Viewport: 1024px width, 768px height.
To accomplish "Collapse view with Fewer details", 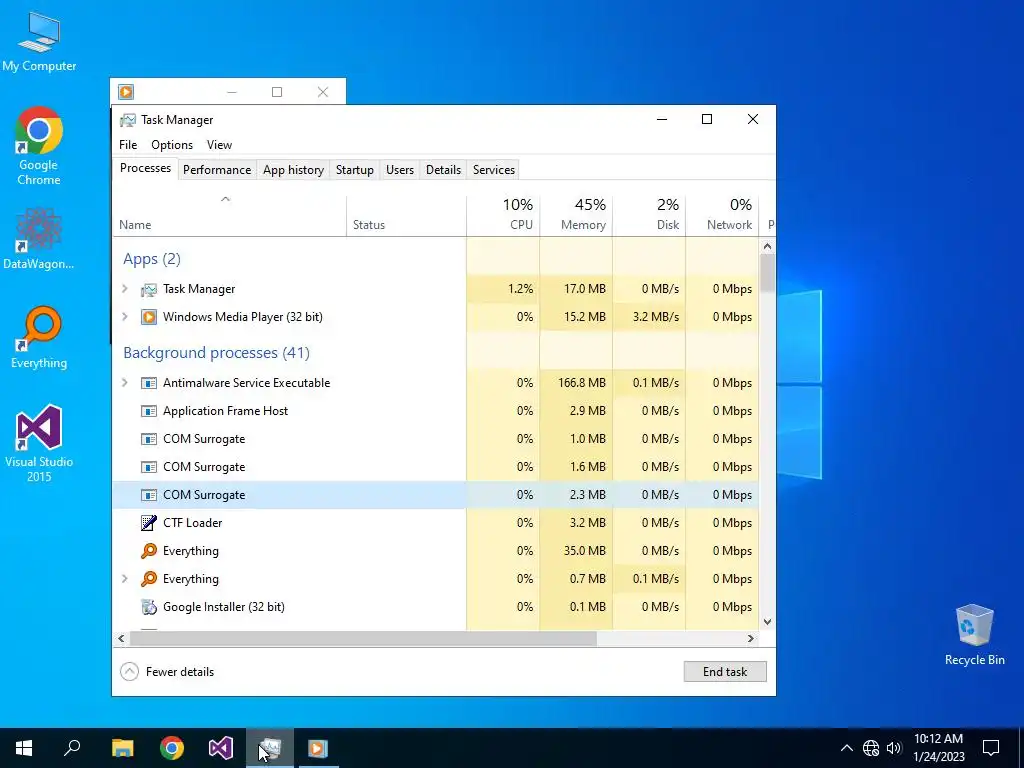I will (168, 672).
